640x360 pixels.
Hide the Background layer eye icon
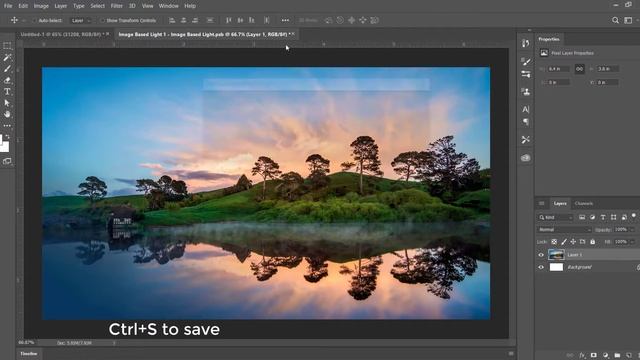click(541, 267)
